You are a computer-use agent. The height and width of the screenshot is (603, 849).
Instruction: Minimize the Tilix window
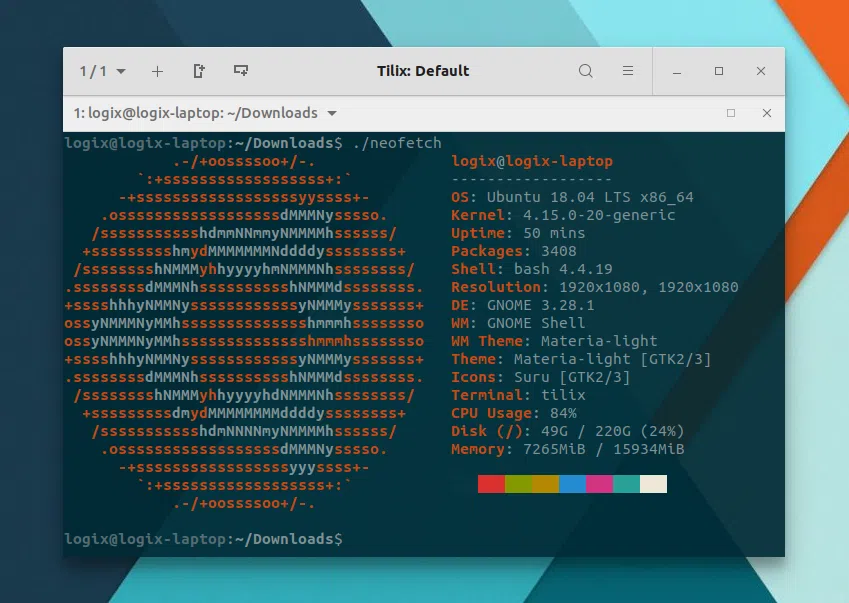pos(677,71)
